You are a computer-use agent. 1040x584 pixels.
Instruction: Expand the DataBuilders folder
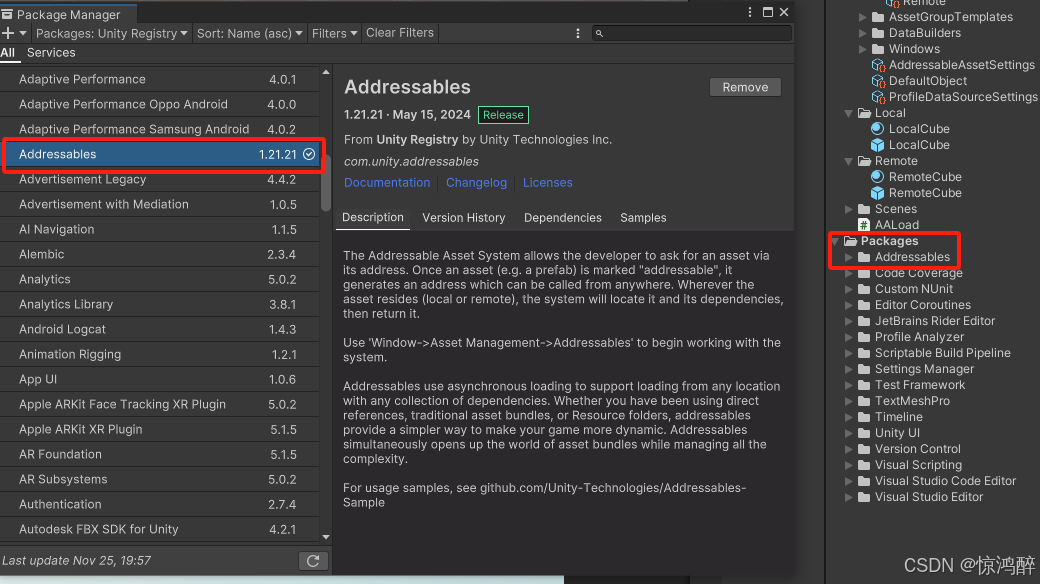point(862,33)
